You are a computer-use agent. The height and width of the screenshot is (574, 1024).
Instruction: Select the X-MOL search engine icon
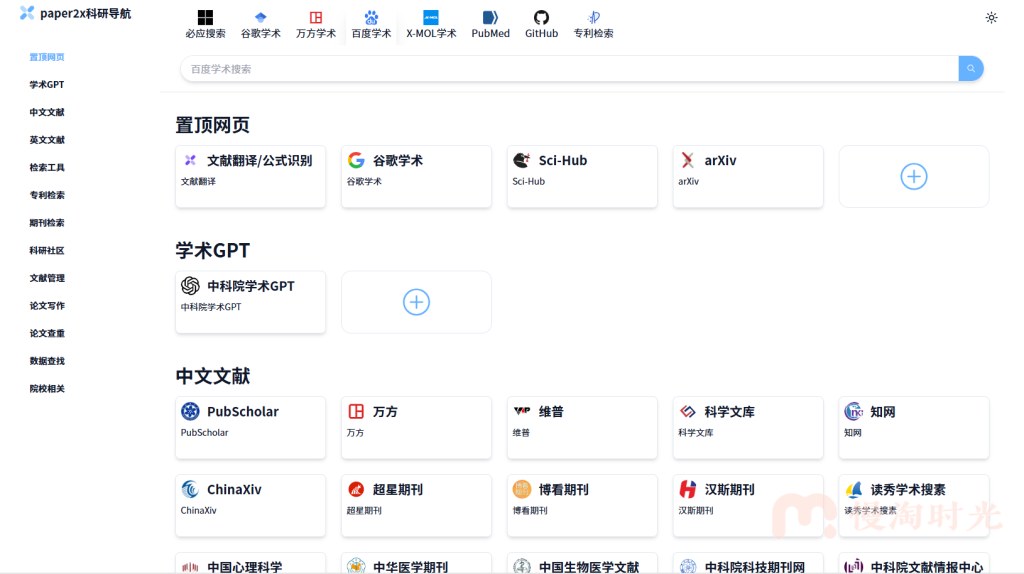pos(431,18)
